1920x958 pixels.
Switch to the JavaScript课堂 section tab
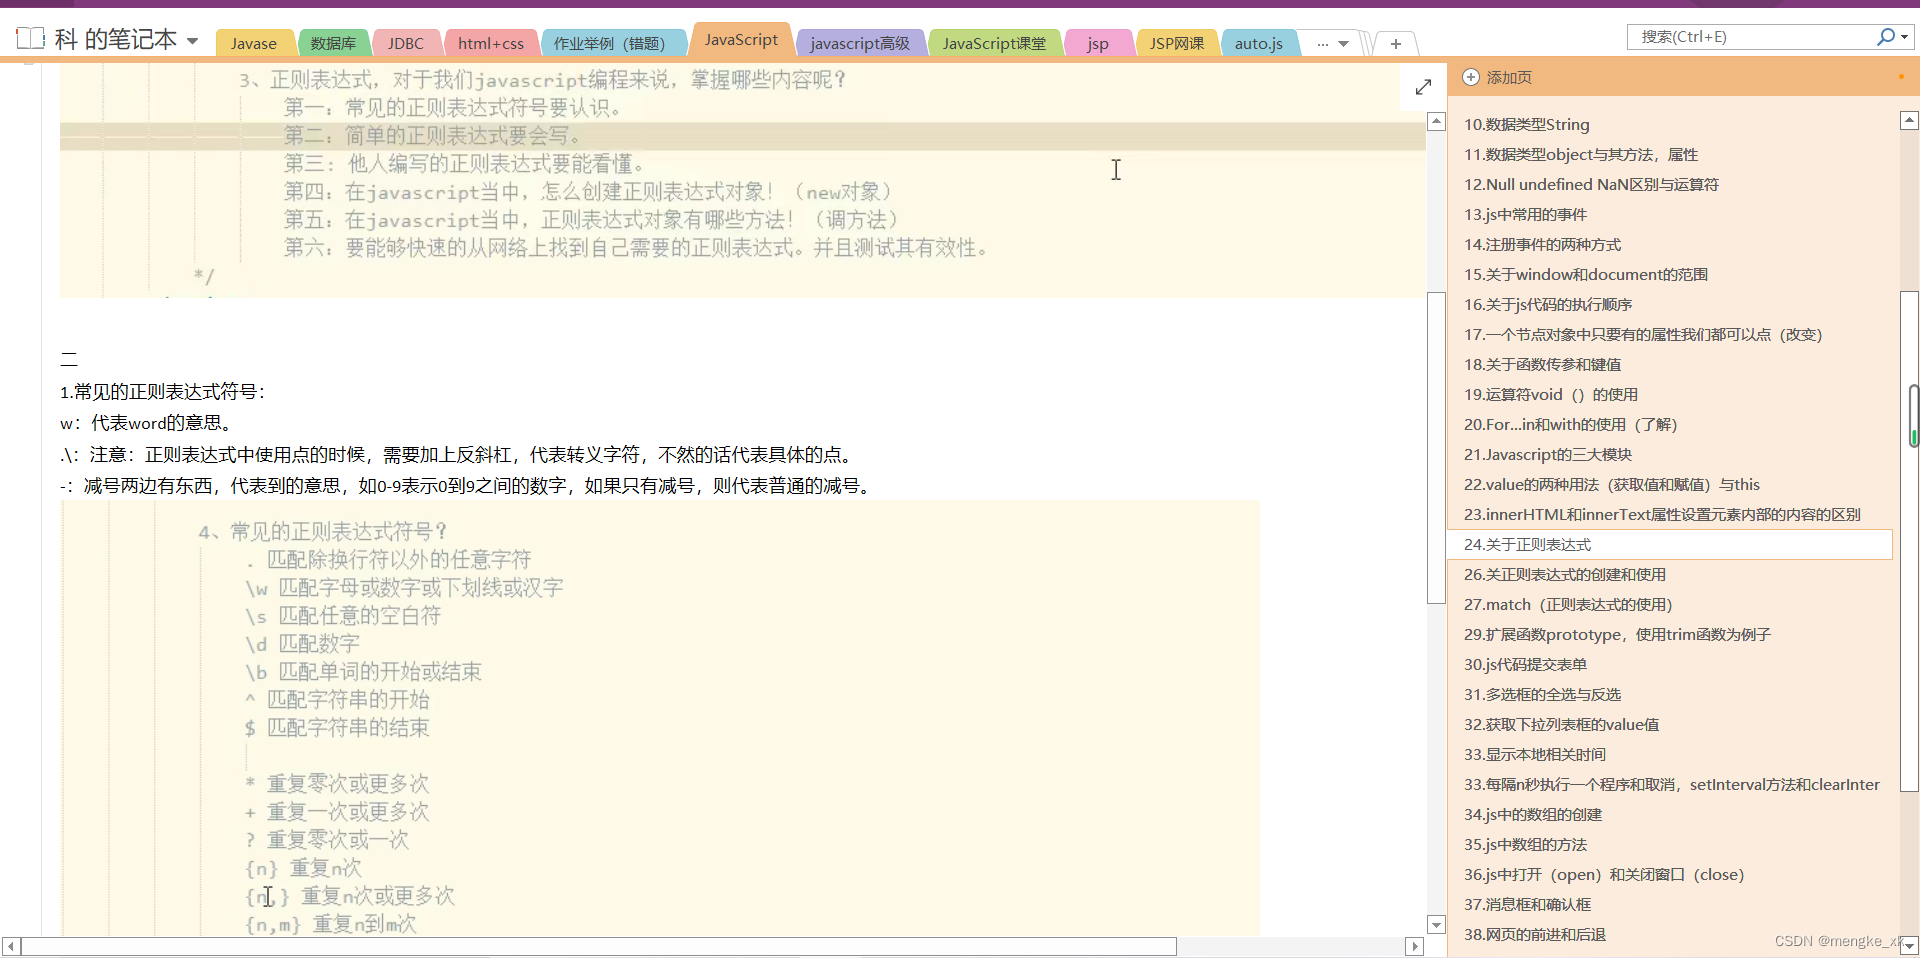[994, 43]
